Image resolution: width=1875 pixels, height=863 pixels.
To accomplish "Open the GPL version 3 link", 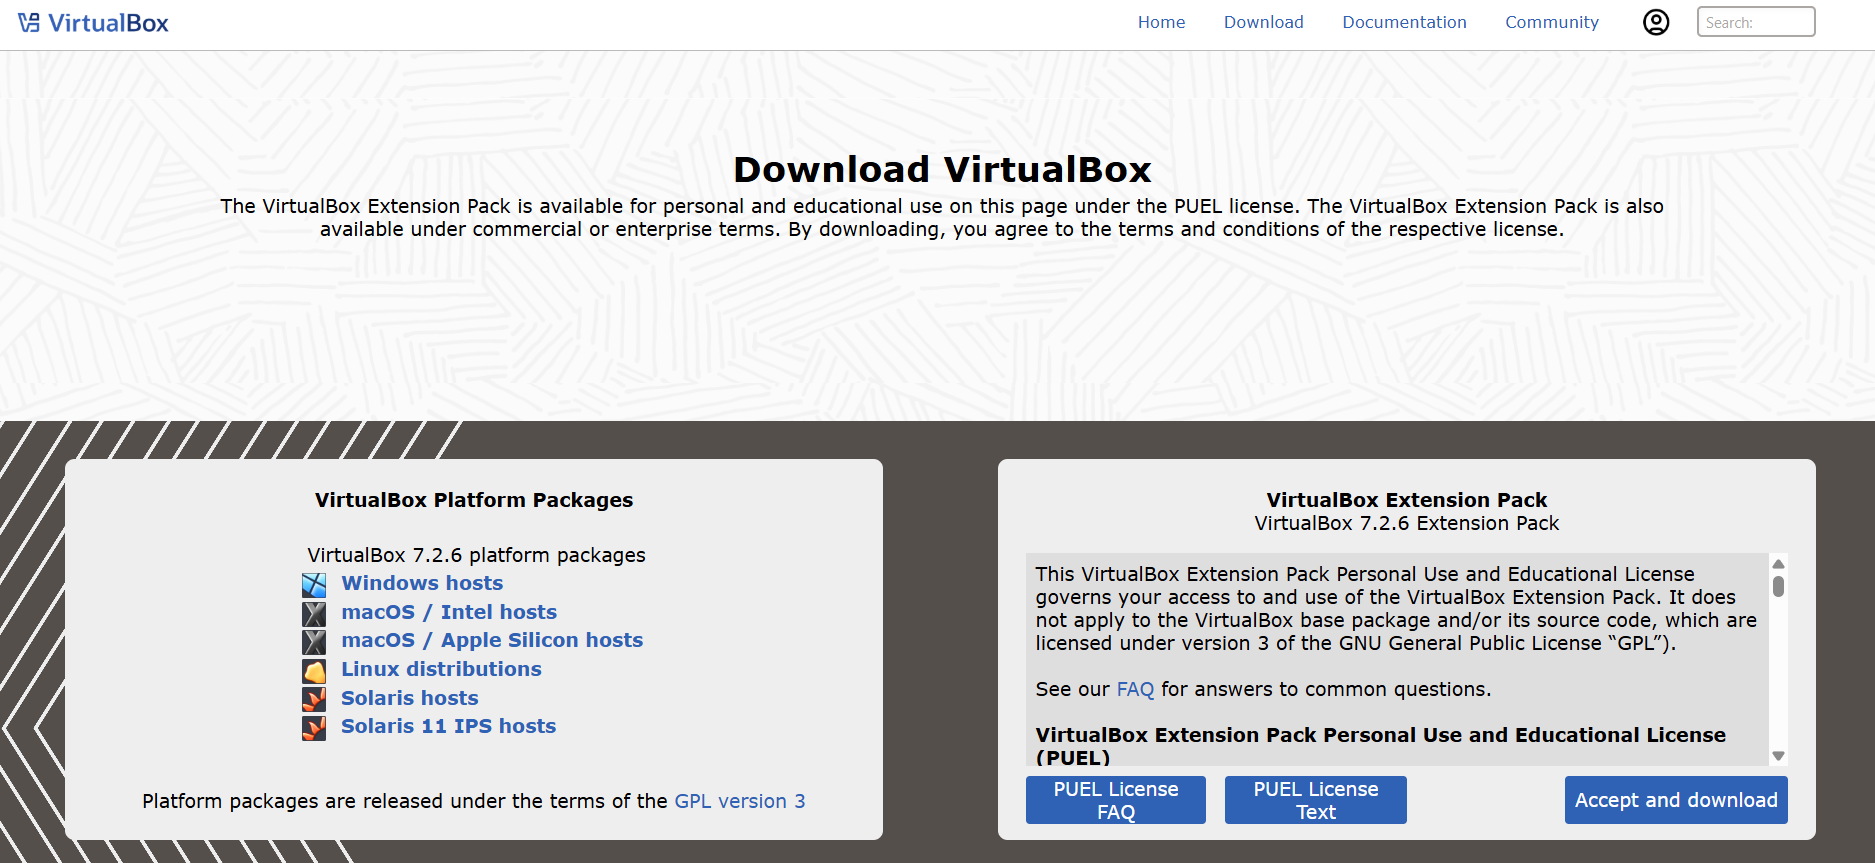I will point(740,801).
